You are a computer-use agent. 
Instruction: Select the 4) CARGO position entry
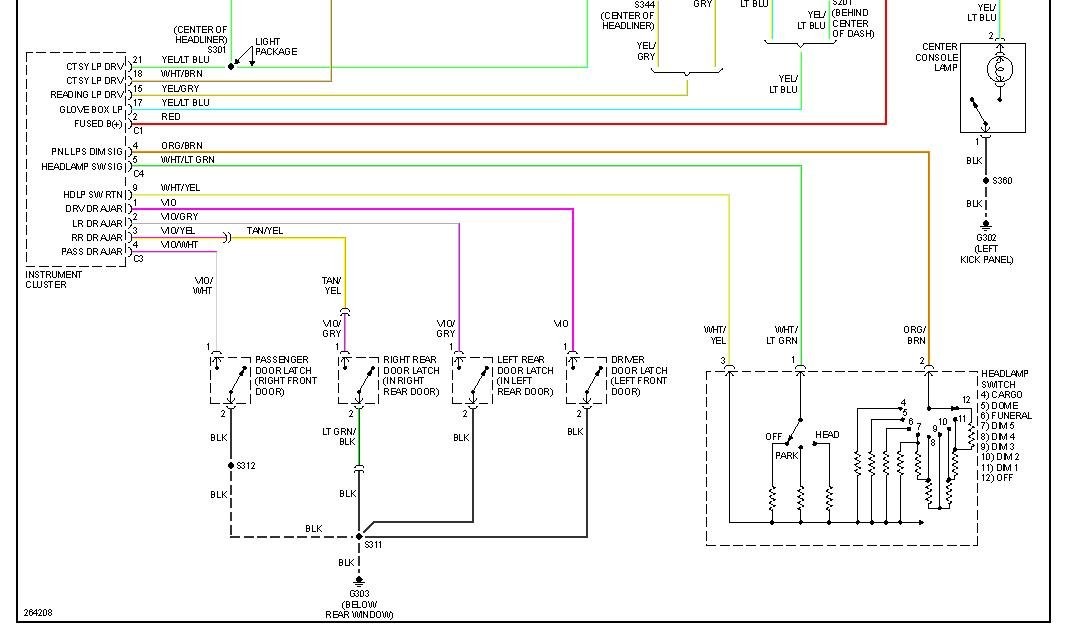(1002, 395)
